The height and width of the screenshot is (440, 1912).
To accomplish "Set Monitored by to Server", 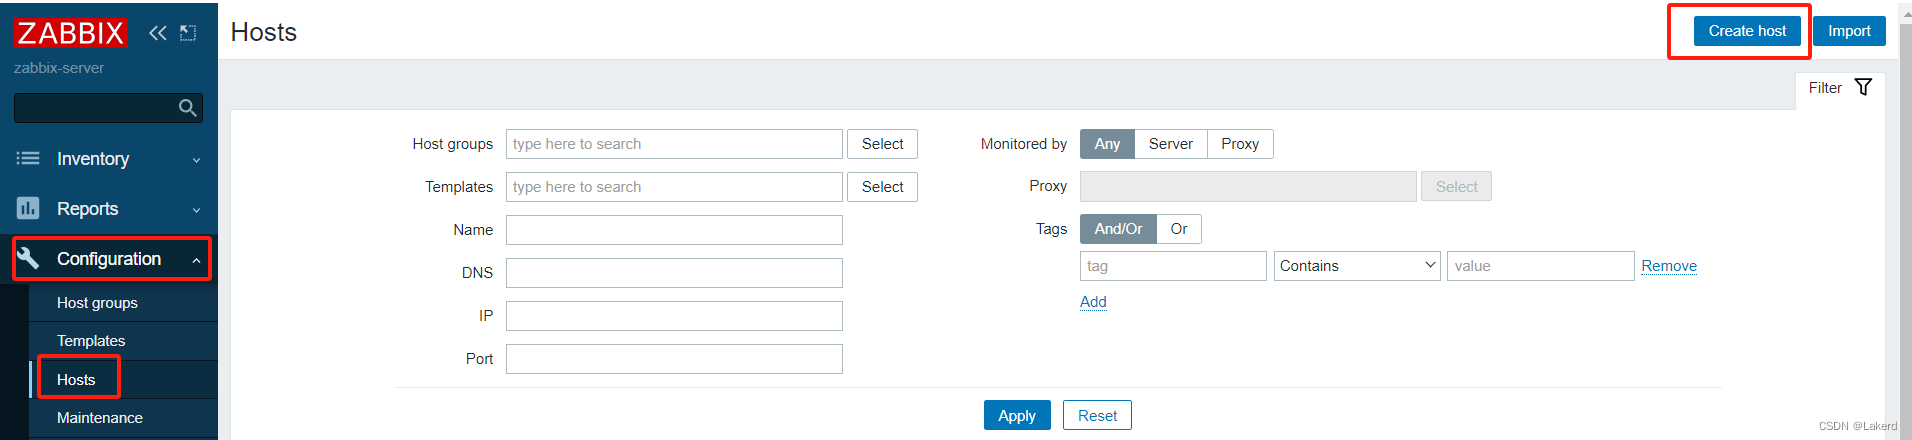I will [x=1170, y=144].
